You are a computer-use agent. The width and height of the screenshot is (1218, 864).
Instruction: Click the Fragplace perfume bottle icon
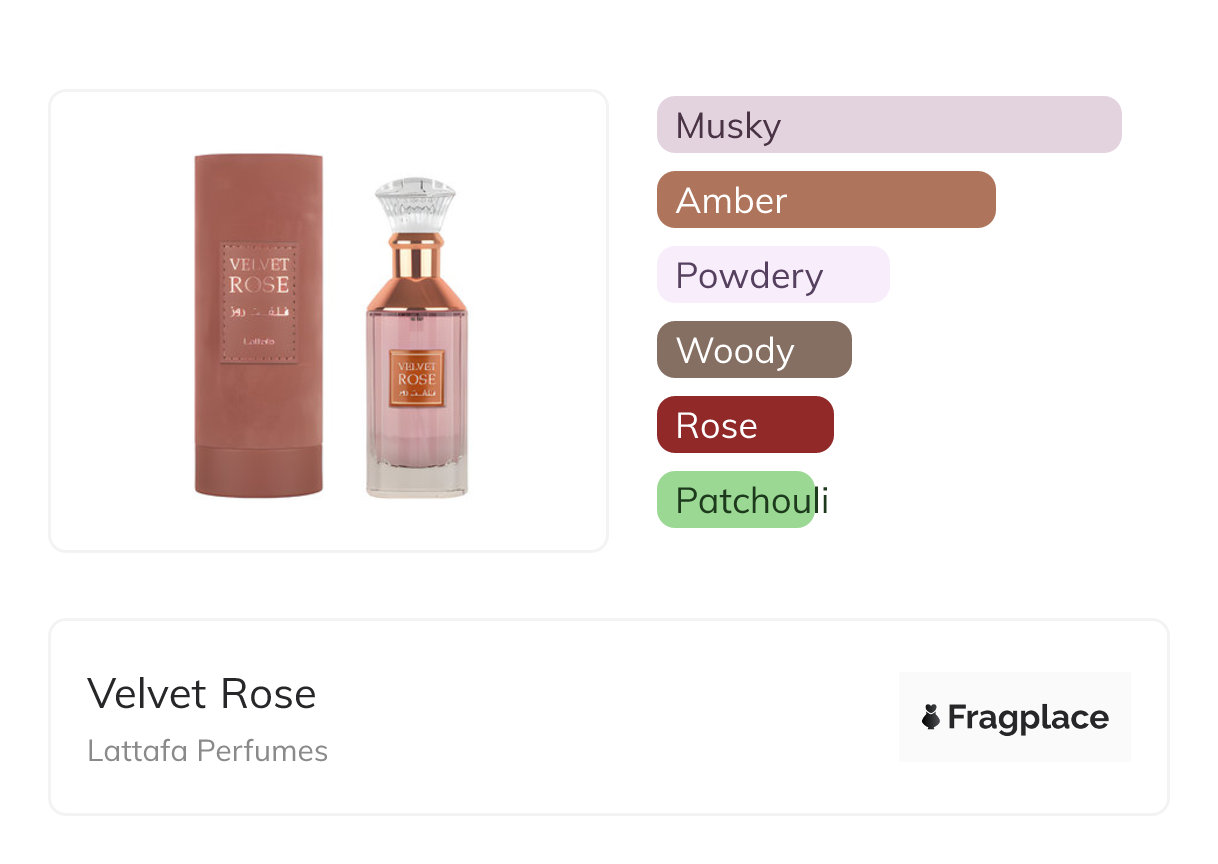coord(931,717)
